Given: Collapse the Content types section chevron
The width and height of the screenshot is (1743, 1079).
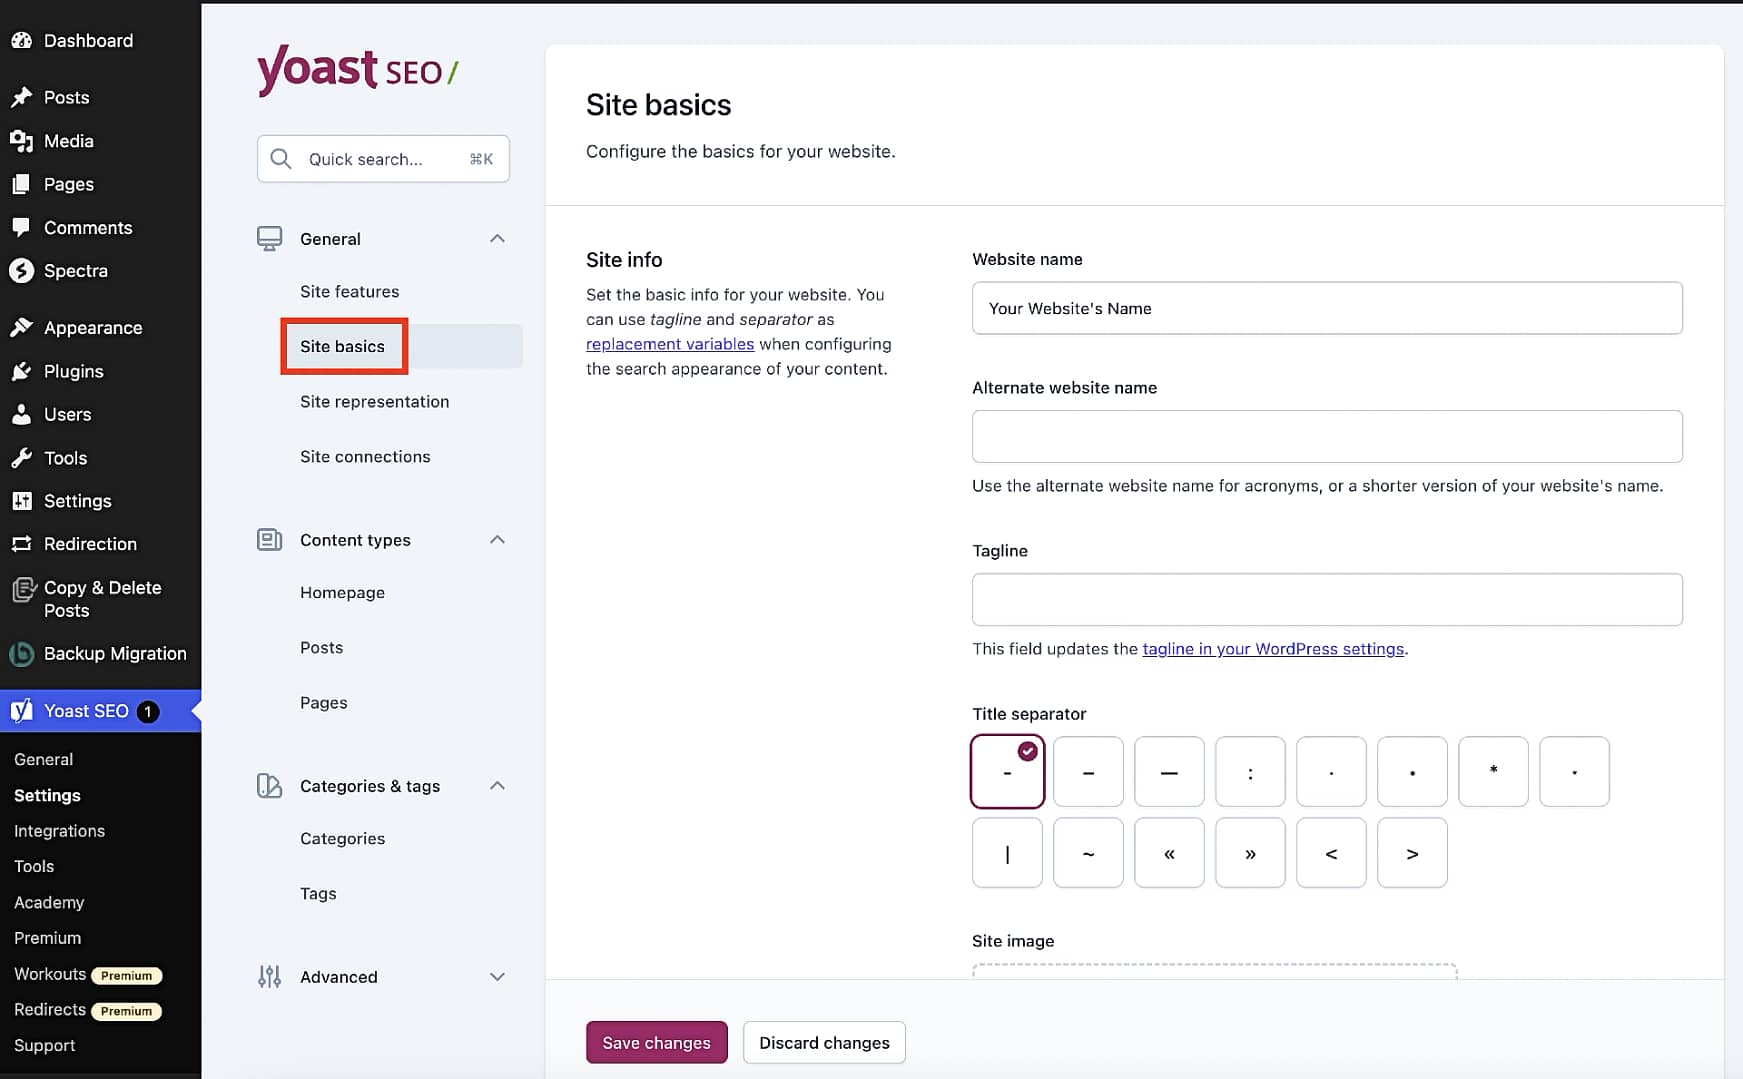Looking at the screenshot, I should click(x=497, y=540).
